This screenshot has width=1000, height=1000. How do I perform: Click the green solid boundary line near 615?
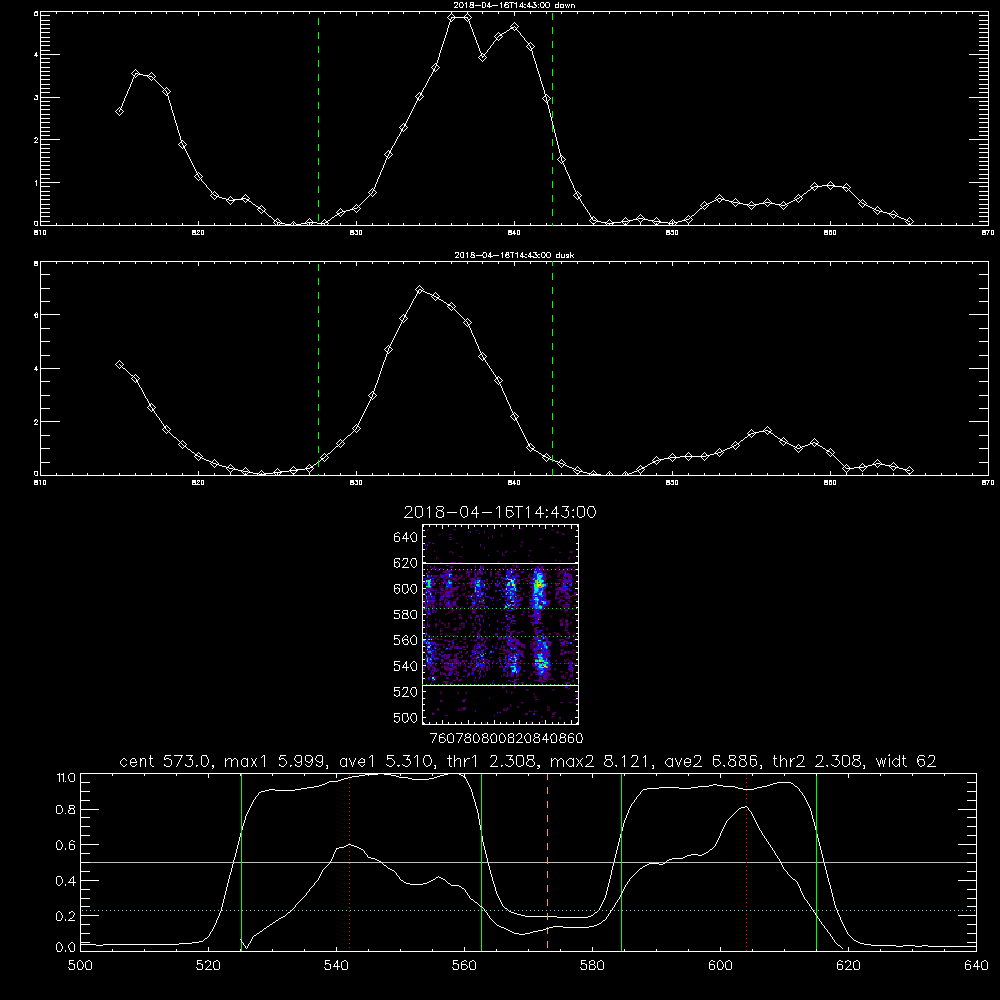point(816,862)
